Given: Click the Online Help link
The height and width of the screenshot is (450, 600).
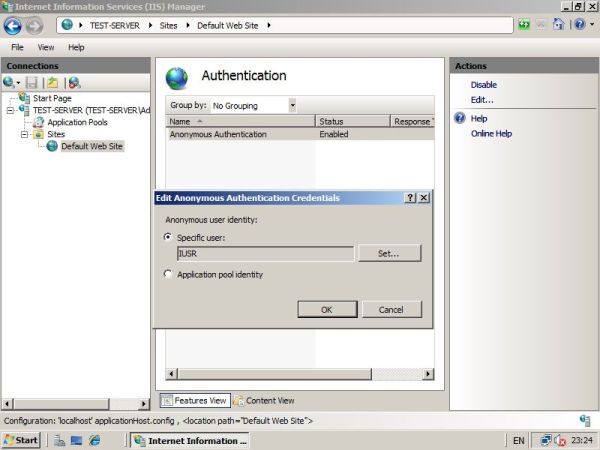Looking at the screenshot, I should click(491, 133).
